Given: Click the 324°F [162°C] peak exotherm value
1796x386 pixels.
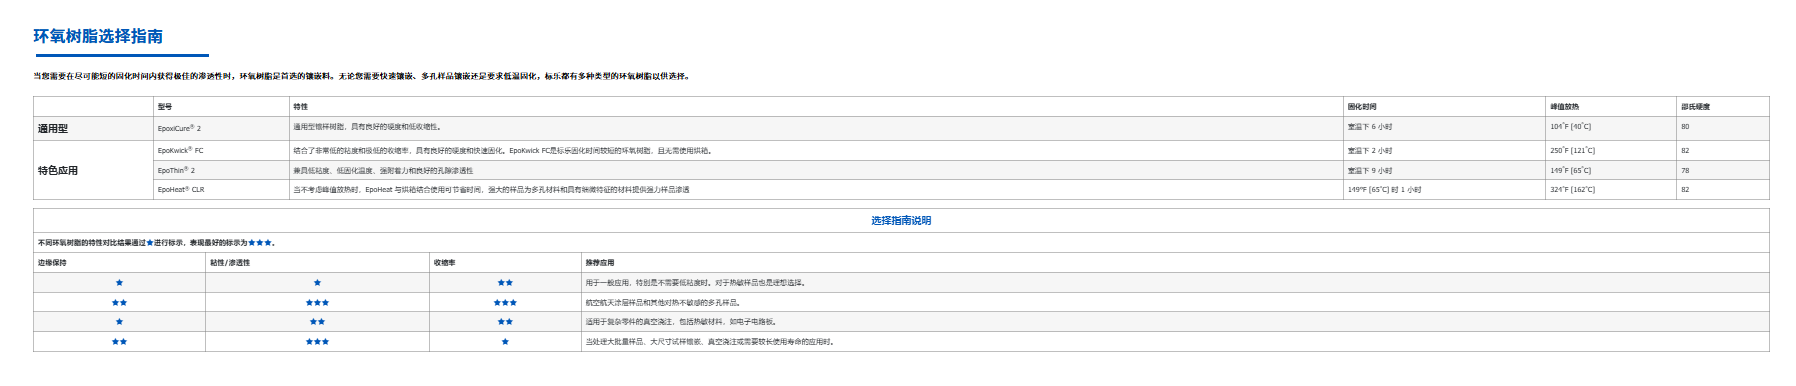Looking at the screenshot, I should point(1572,189).
